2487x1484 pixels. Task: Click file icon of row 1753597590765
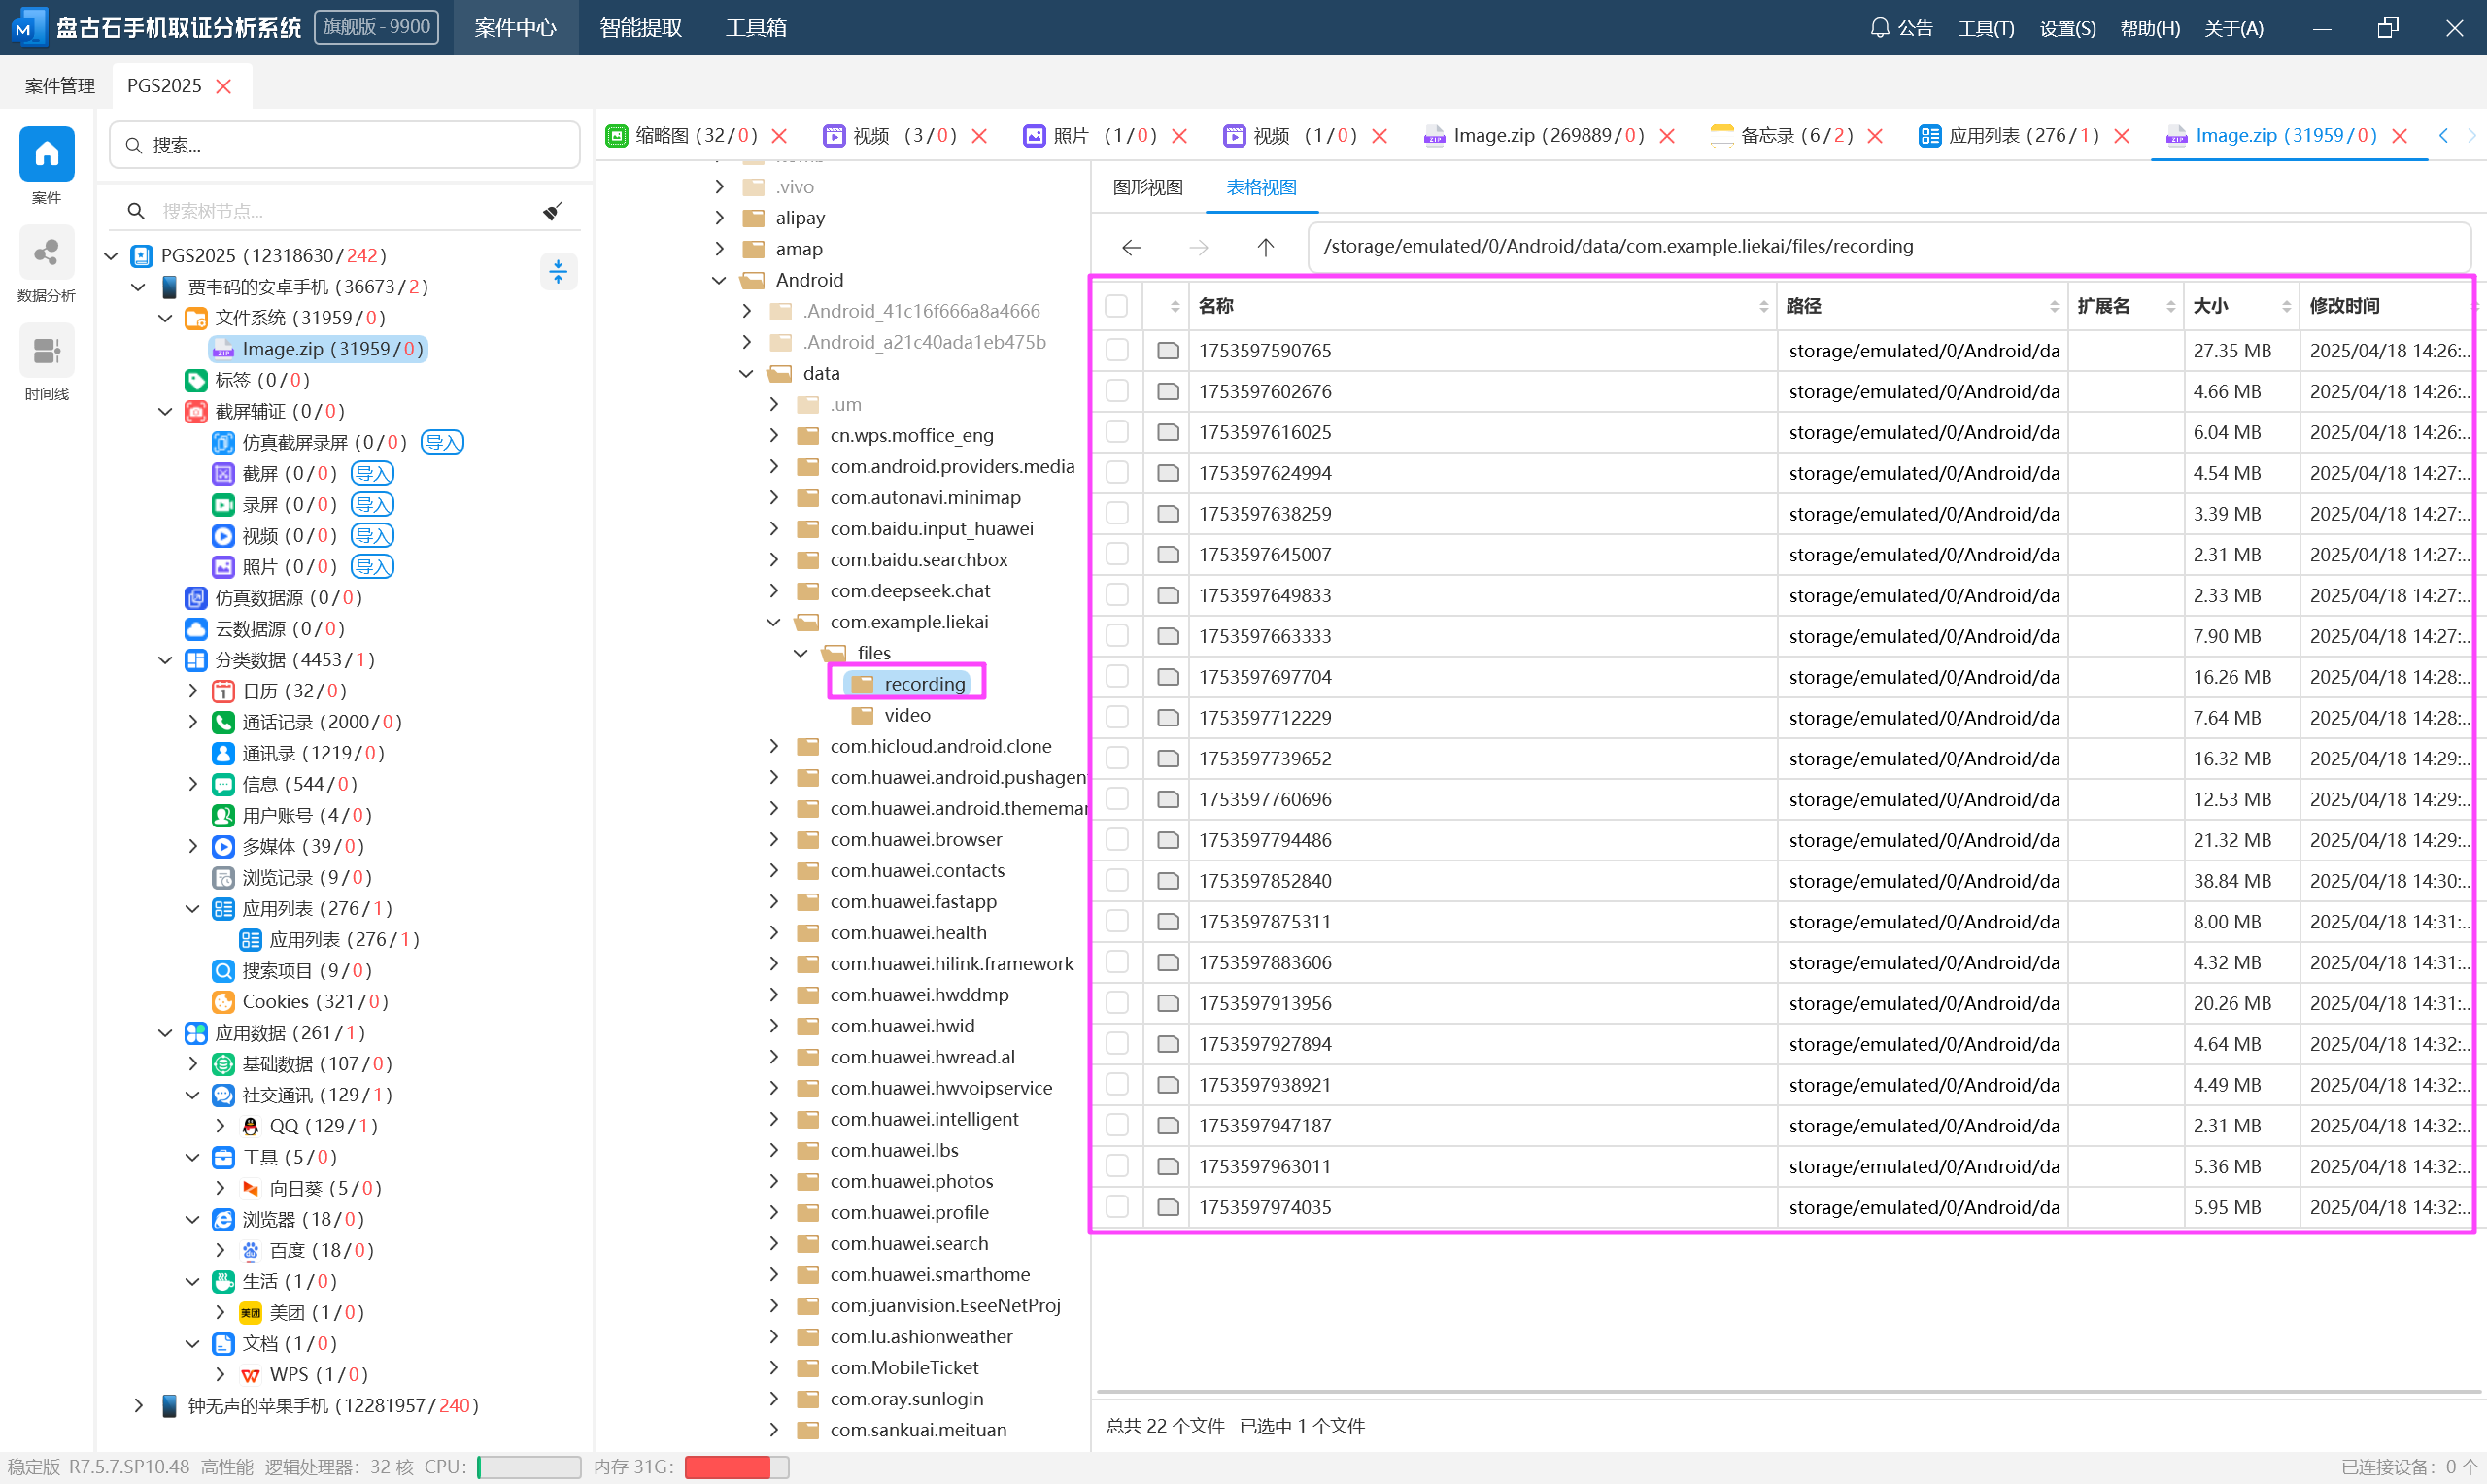point(1167,350)
